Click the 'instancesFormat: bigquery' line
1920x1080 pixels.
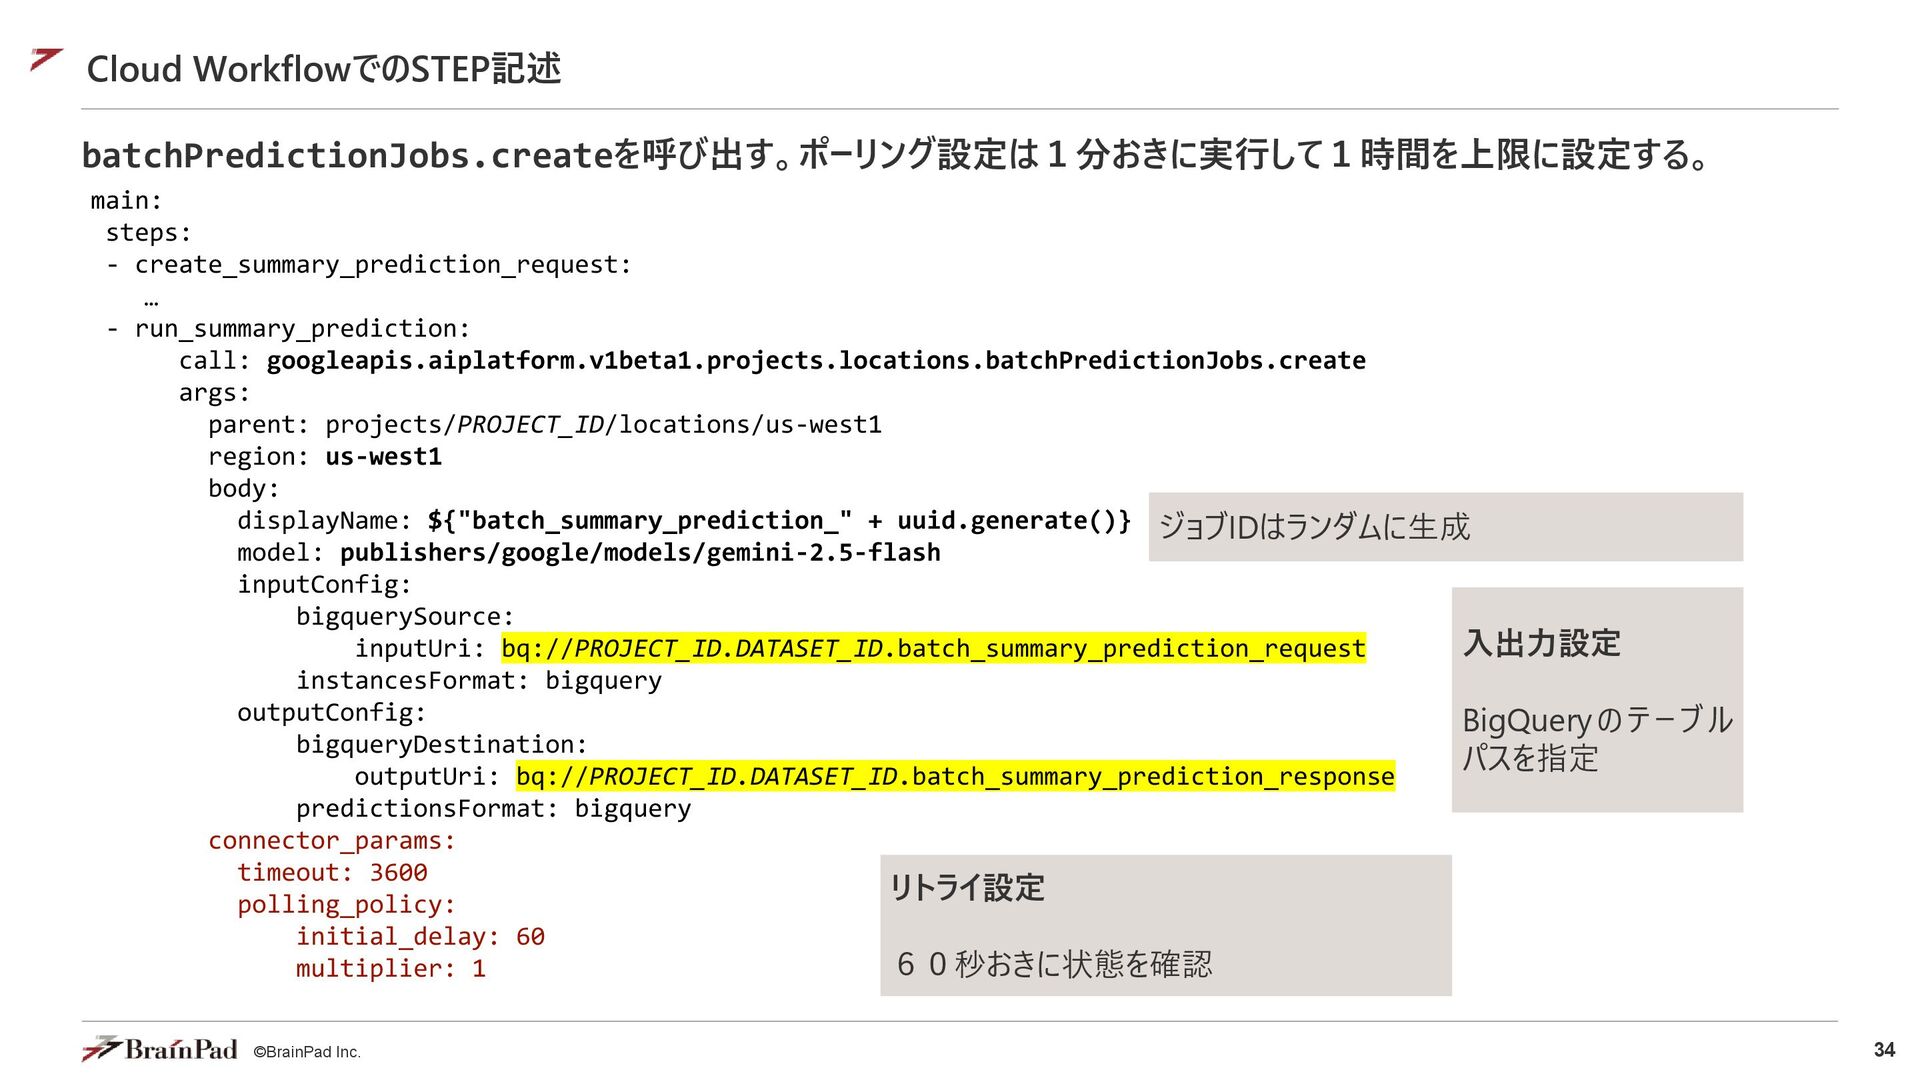tap(479, 681)
